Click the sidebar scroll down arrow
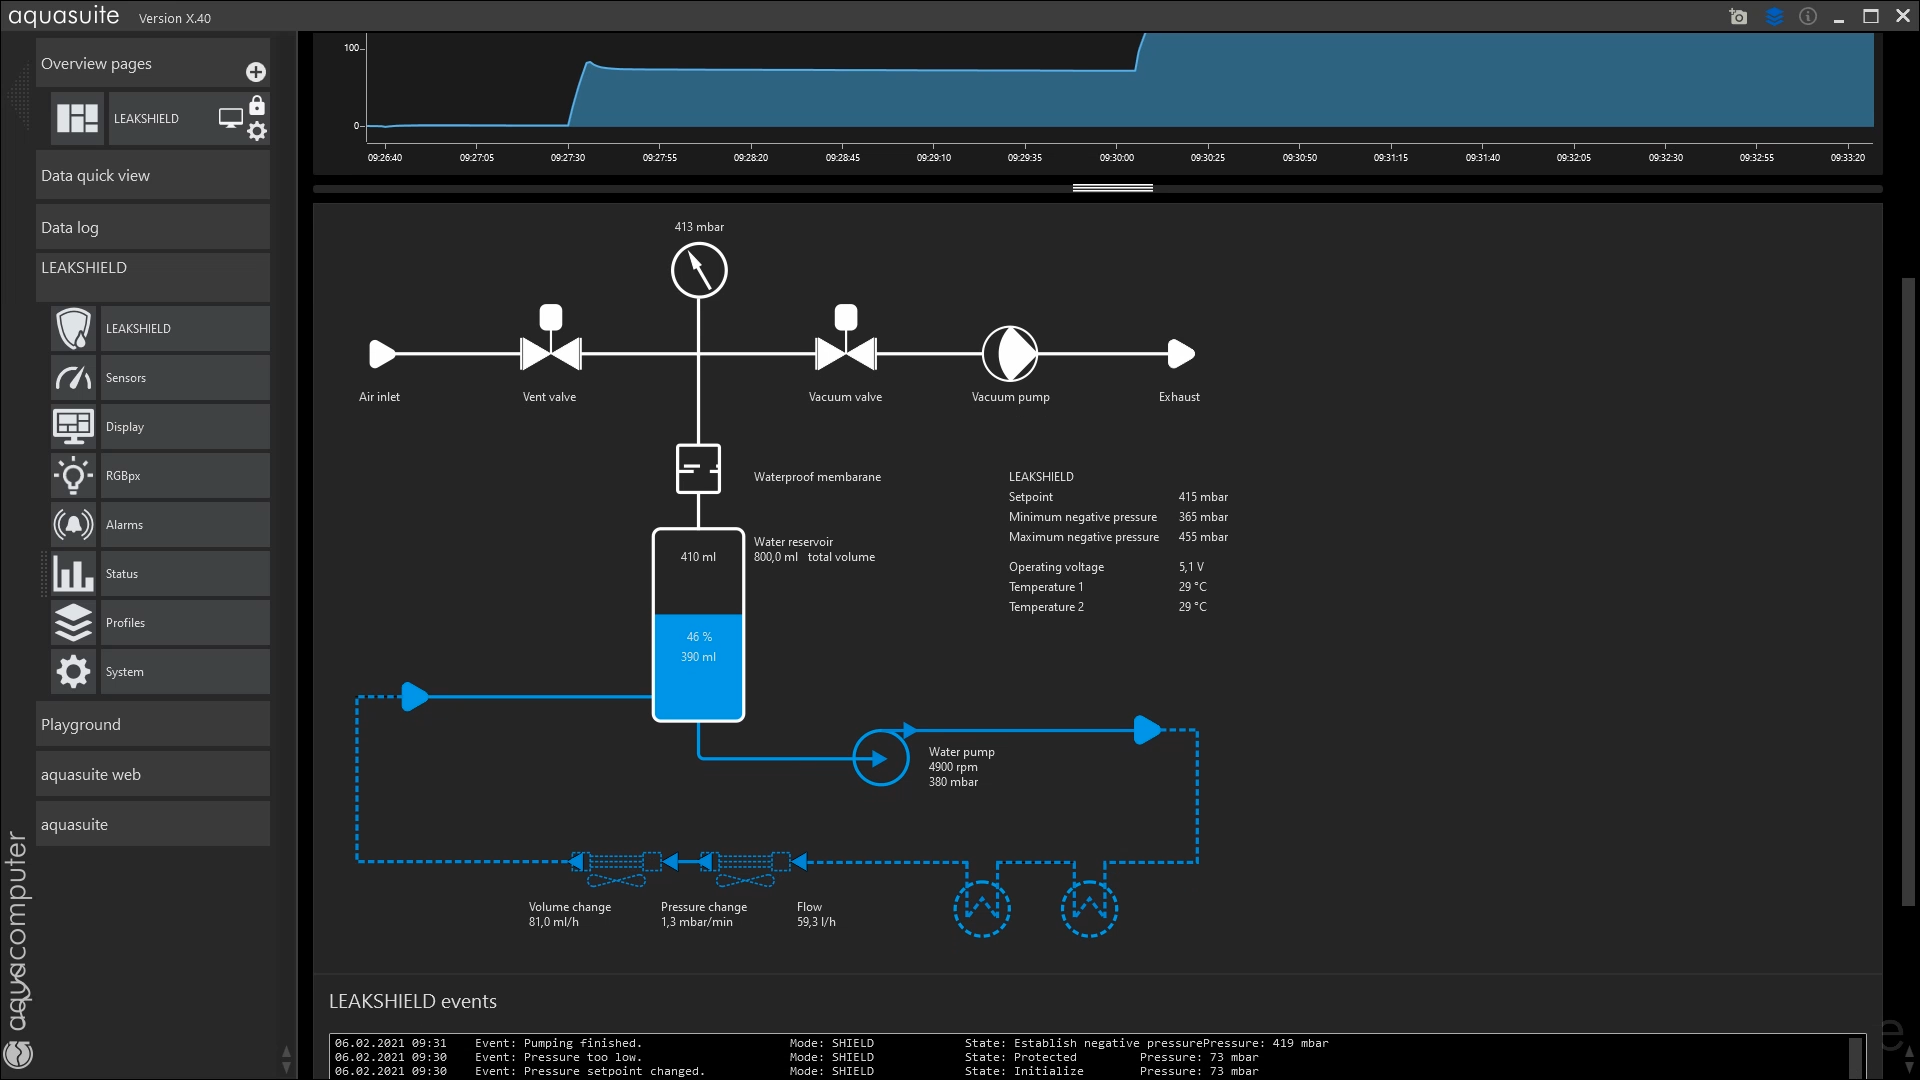 [x=286, y=1067]
